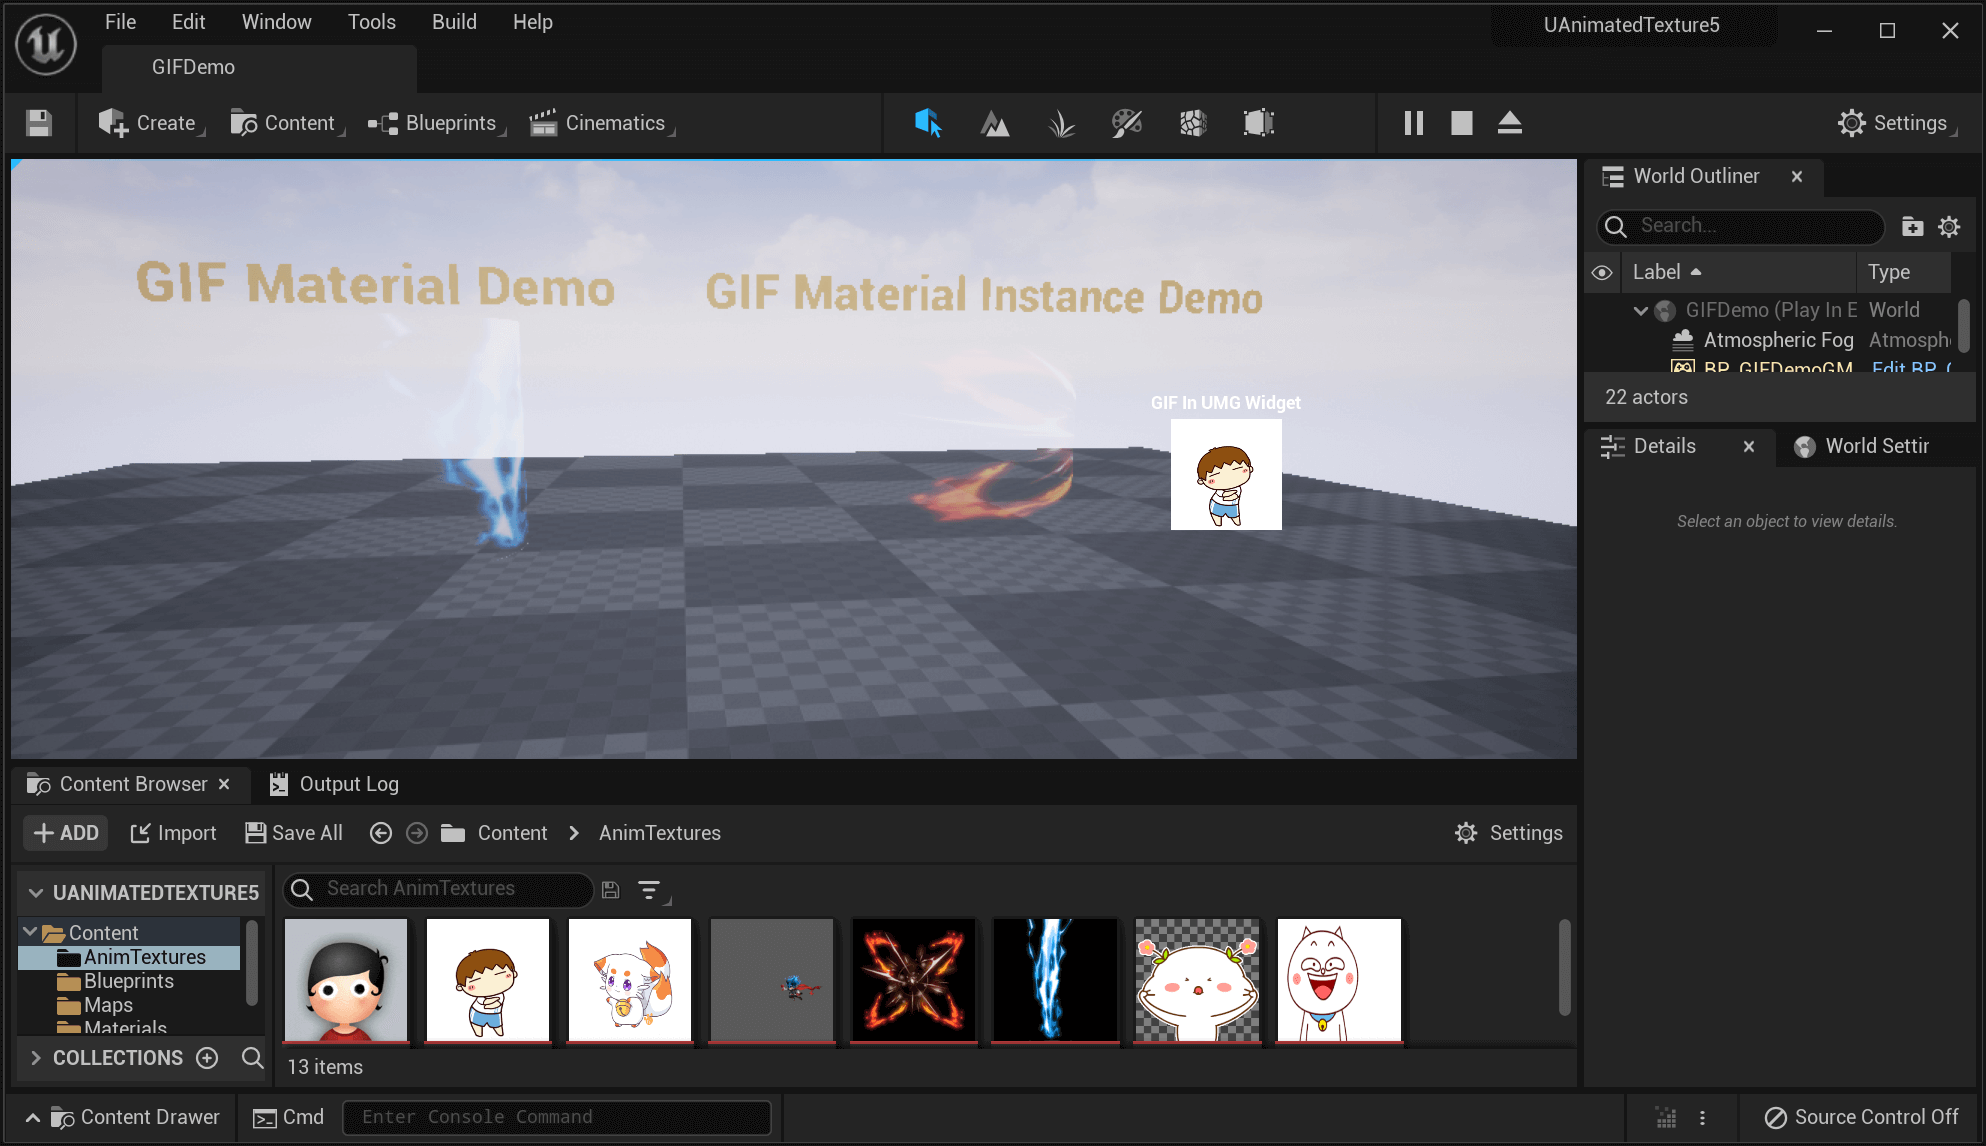Click the Eject from player button
The width and height of the screenshot is (1986, 1146).
[1509, 123]
